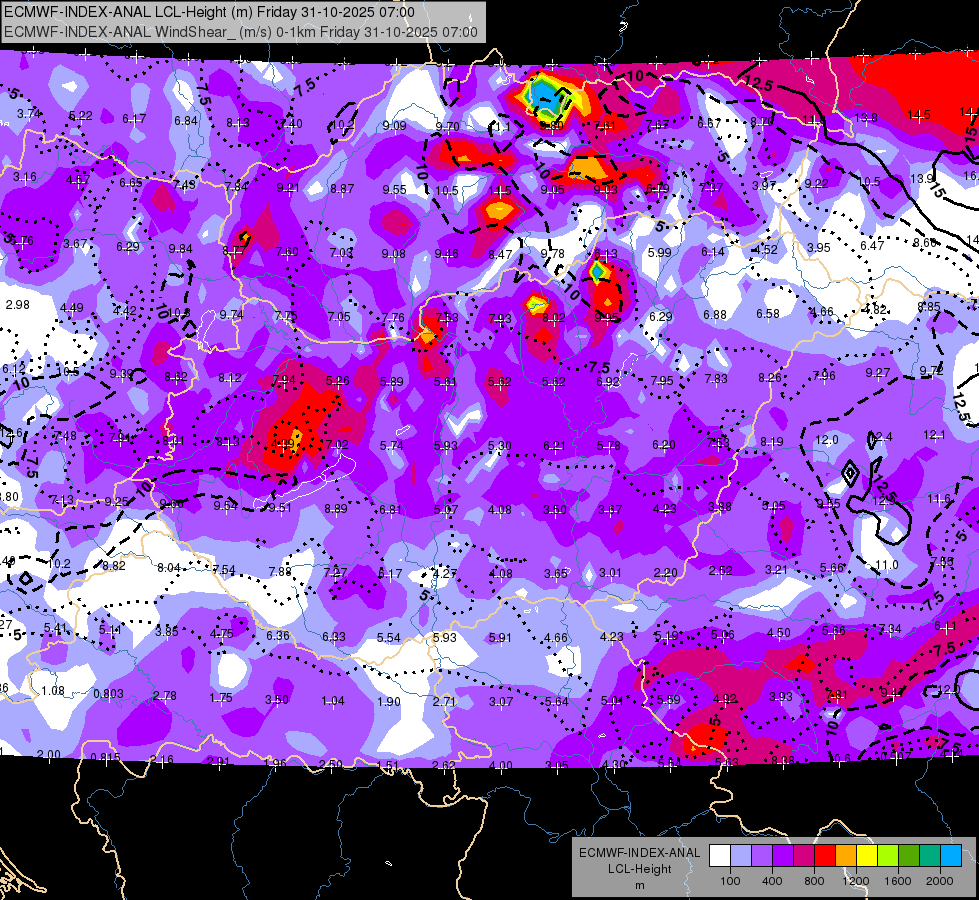
Task: Click the wind shear value 7.40
Action: (291, 124)
